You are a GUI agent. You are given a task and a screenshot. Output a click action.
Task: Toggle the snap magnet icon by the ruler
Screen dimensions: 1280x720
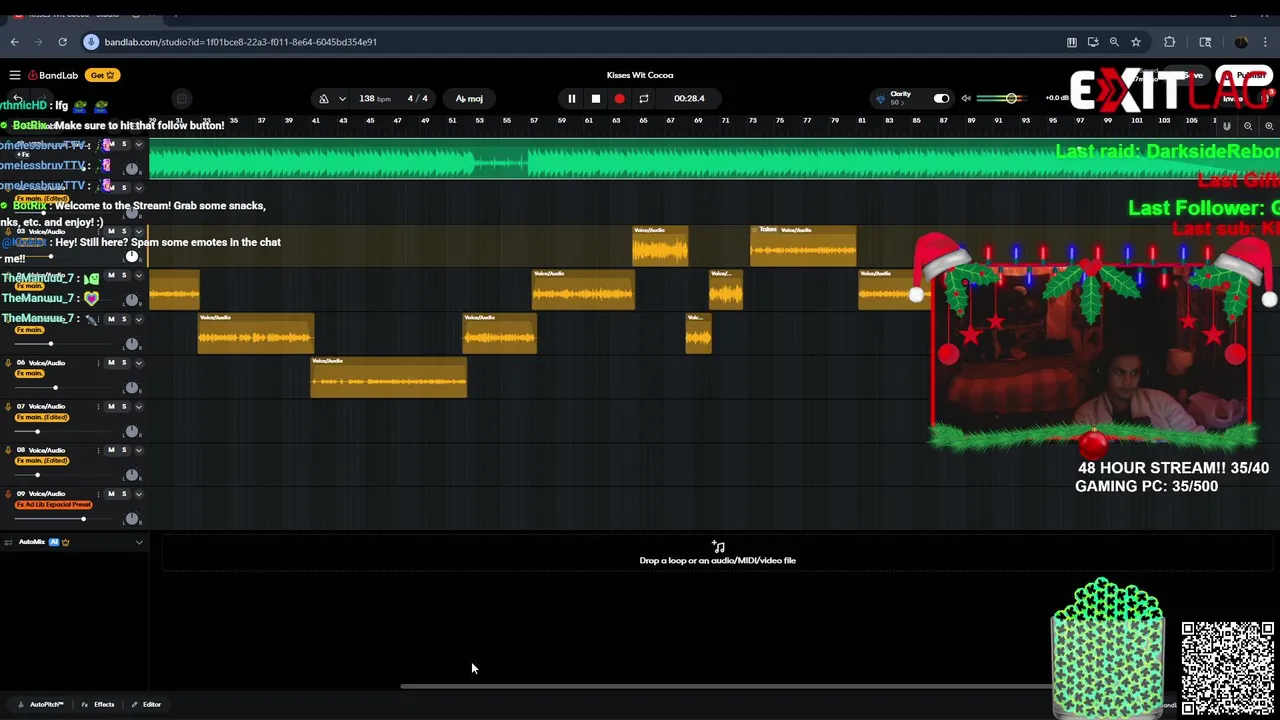(1227, 126)
